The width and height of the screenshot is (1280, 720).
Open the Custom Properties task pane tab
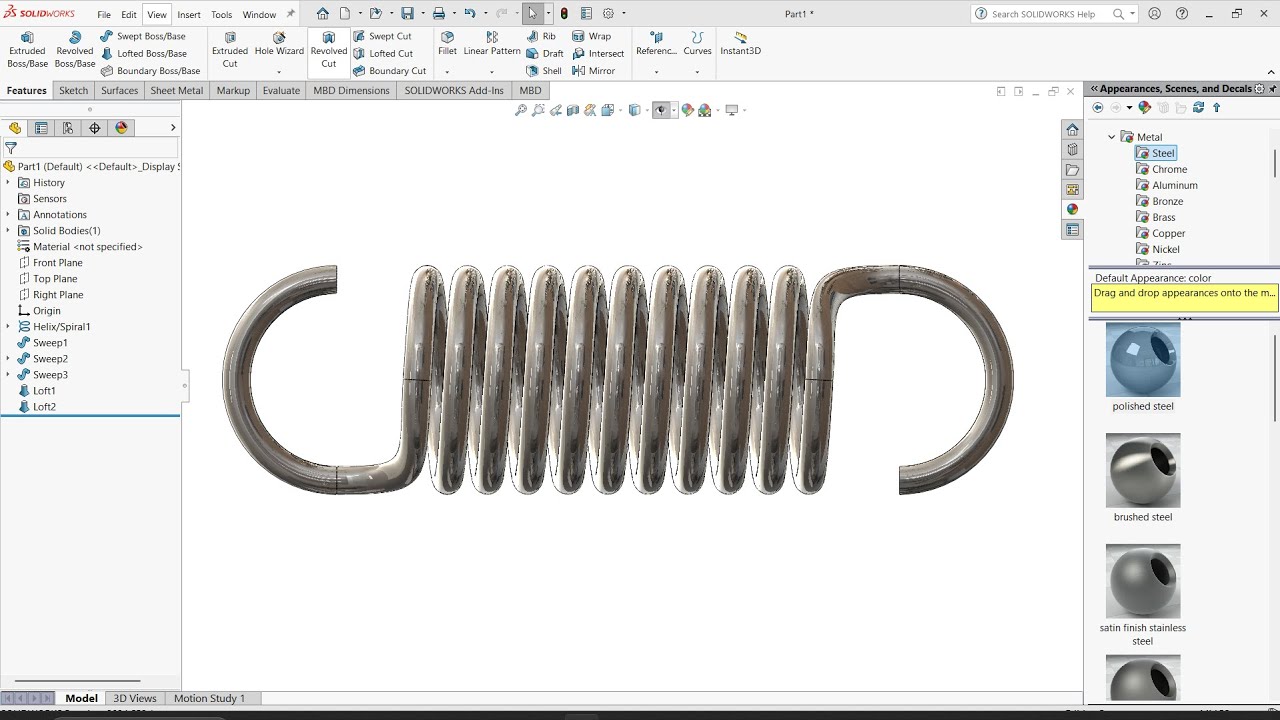[x=1073, y=230]
